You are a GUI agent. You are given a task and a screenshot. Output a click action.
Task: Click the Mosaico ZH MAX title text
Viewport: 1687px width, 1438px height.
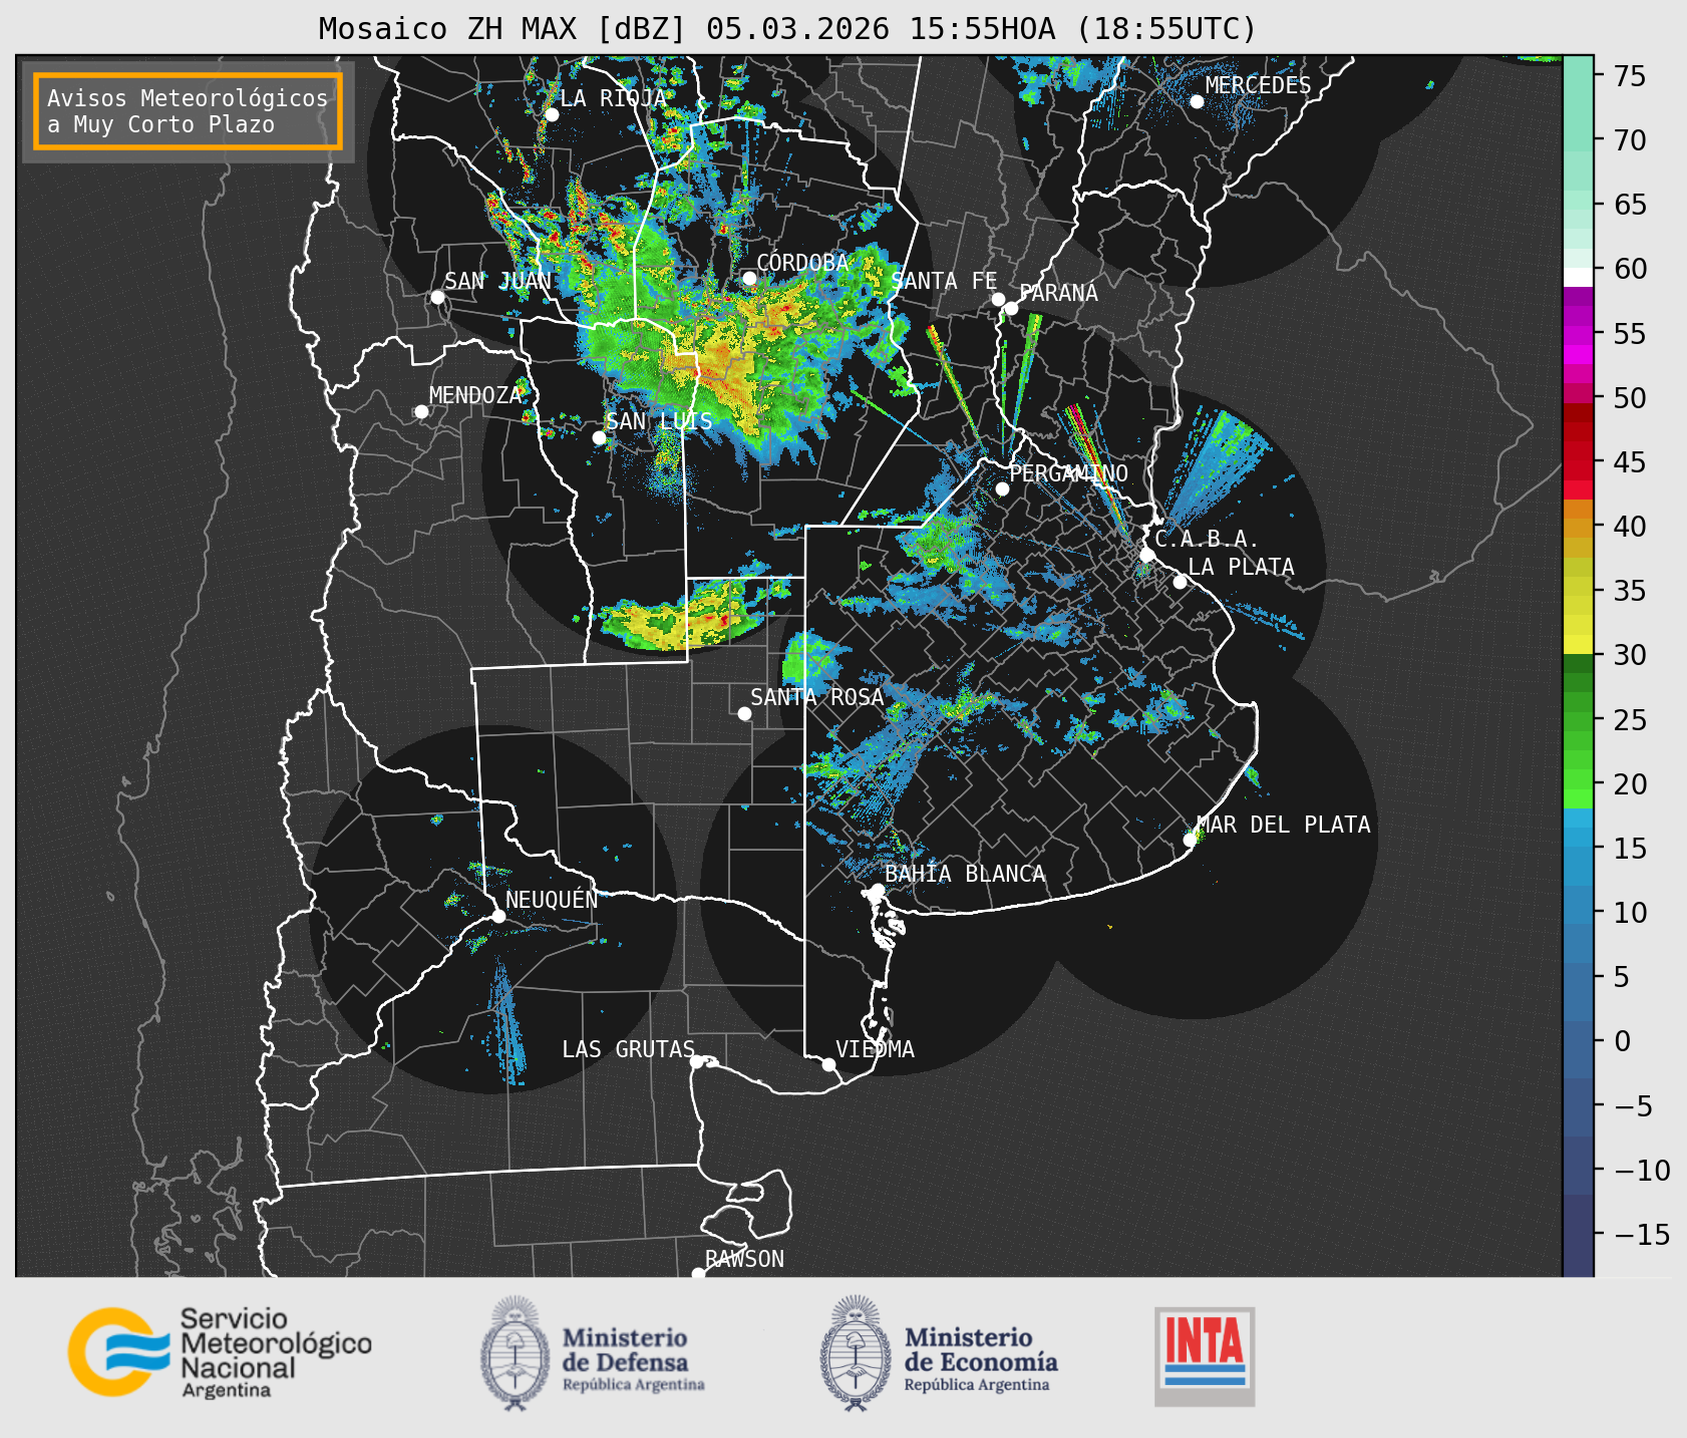click(786, 29)
